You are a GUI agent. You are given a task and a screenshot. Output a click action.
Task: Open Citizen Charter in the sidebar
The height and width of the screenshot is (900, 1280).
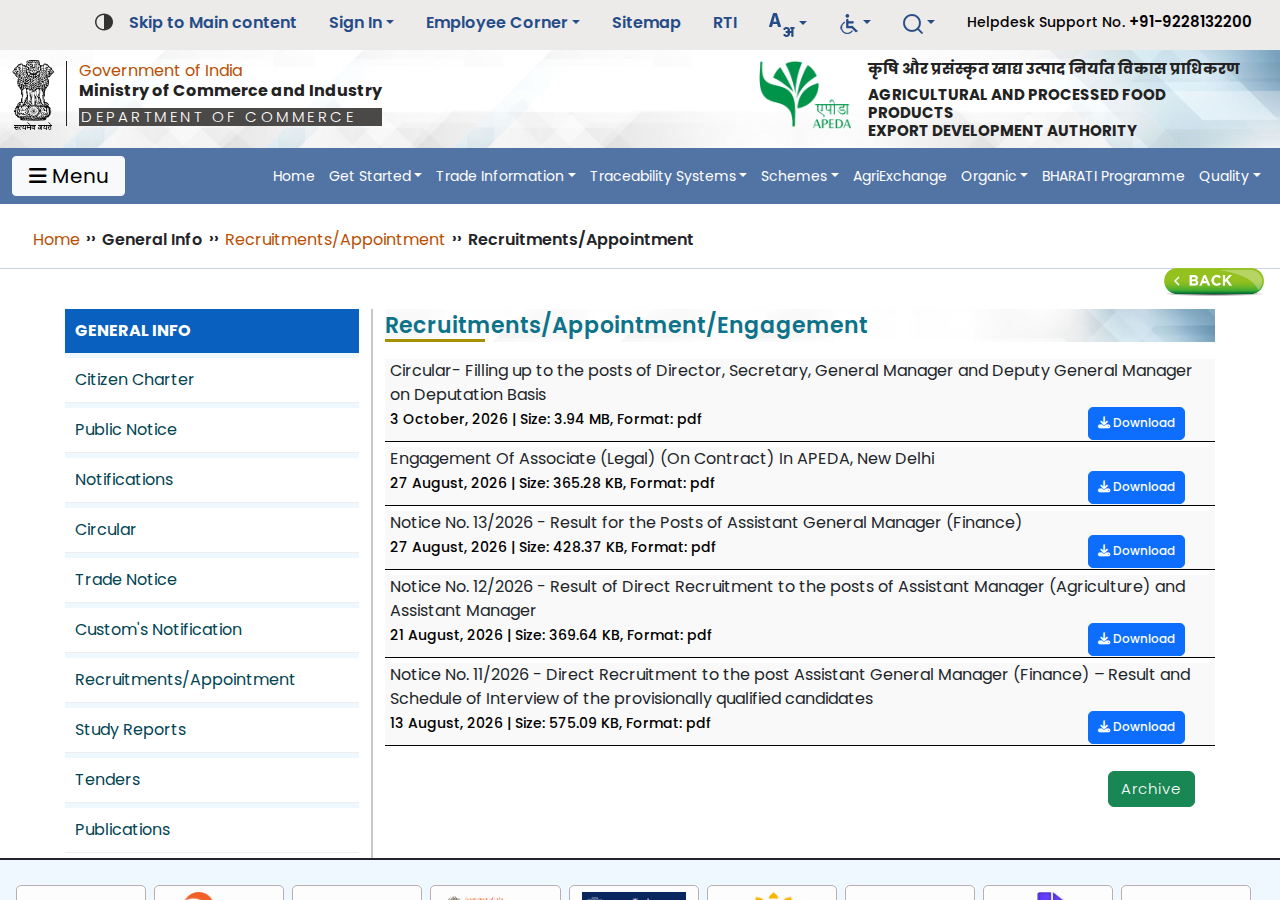pyautogui.click(x=212, y=380)
